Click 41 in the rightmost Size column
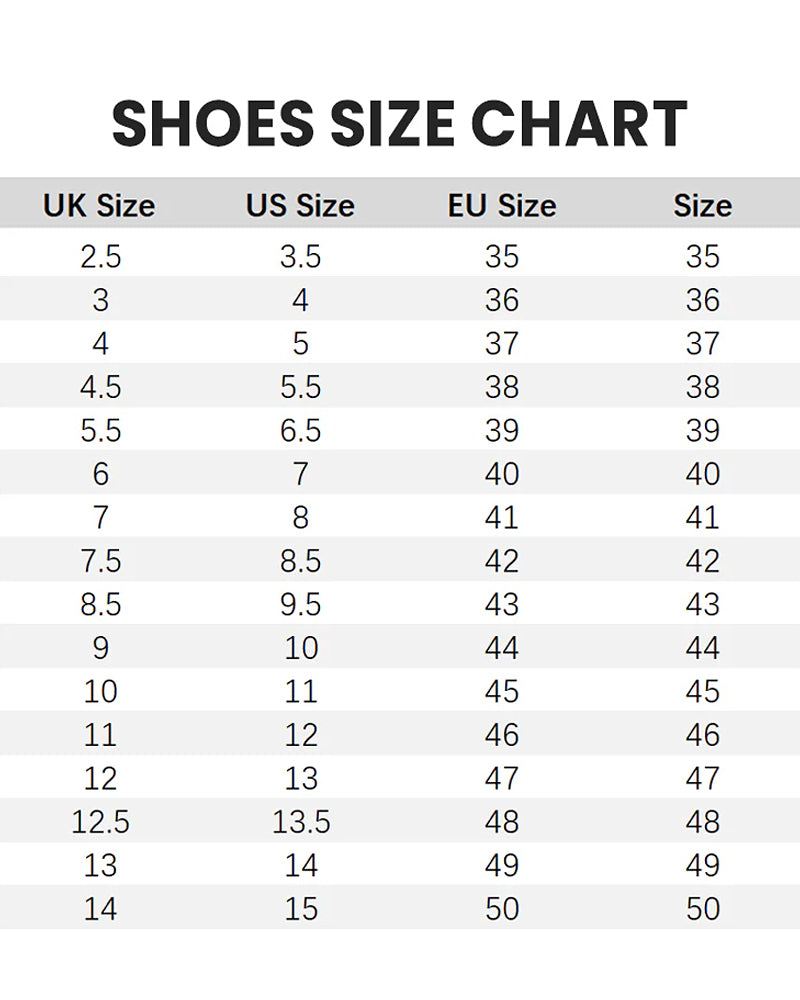 (x=703, y=518)
